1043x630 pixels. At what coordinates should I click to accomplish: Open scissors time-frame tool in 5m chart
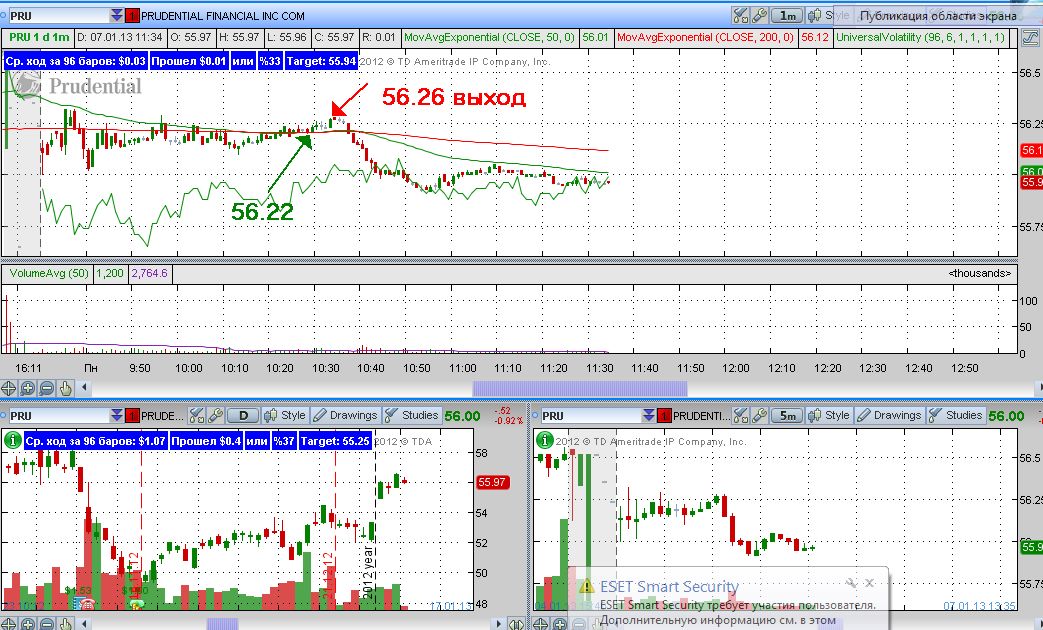[740, 416]
